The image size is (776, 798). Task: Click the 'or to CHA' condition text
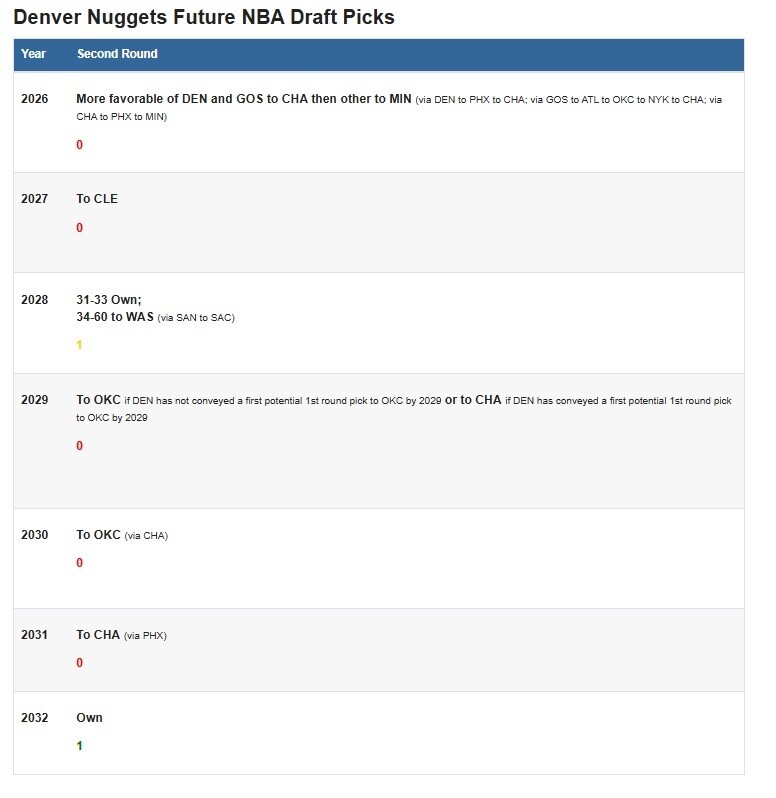473,400
